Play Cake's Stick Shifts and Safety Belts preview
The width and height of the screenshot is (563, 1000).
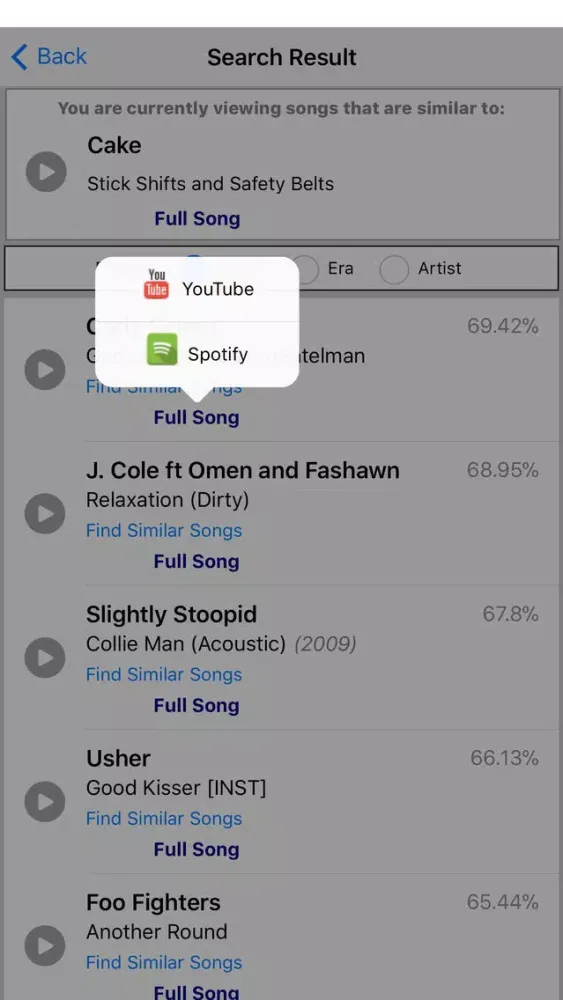[46, 172]
